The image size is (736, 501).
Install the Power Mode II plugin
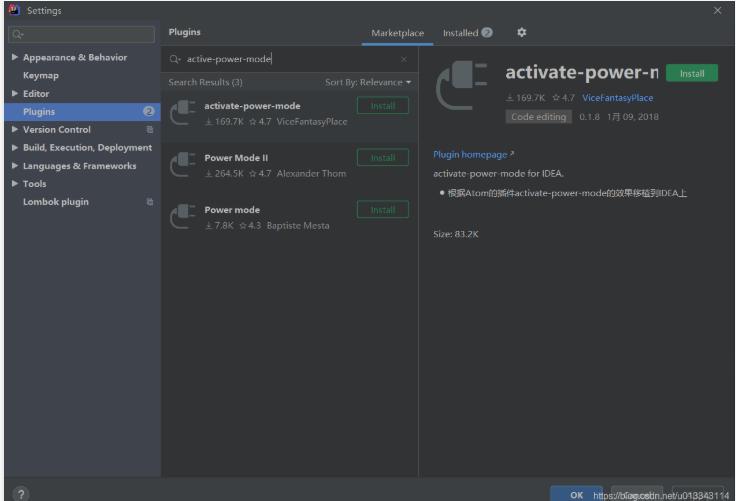point(383,157)
